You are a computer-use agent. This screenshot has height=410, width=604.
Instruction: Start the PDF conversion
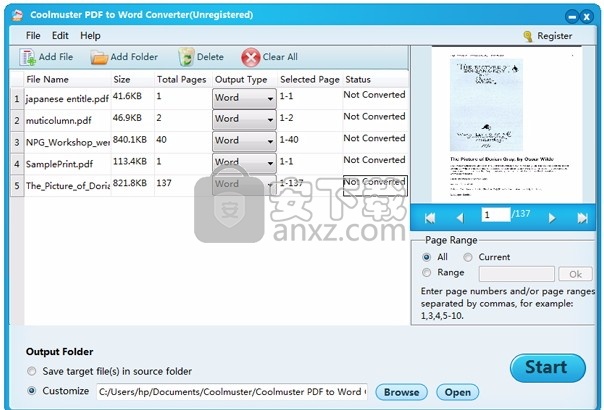547,368
